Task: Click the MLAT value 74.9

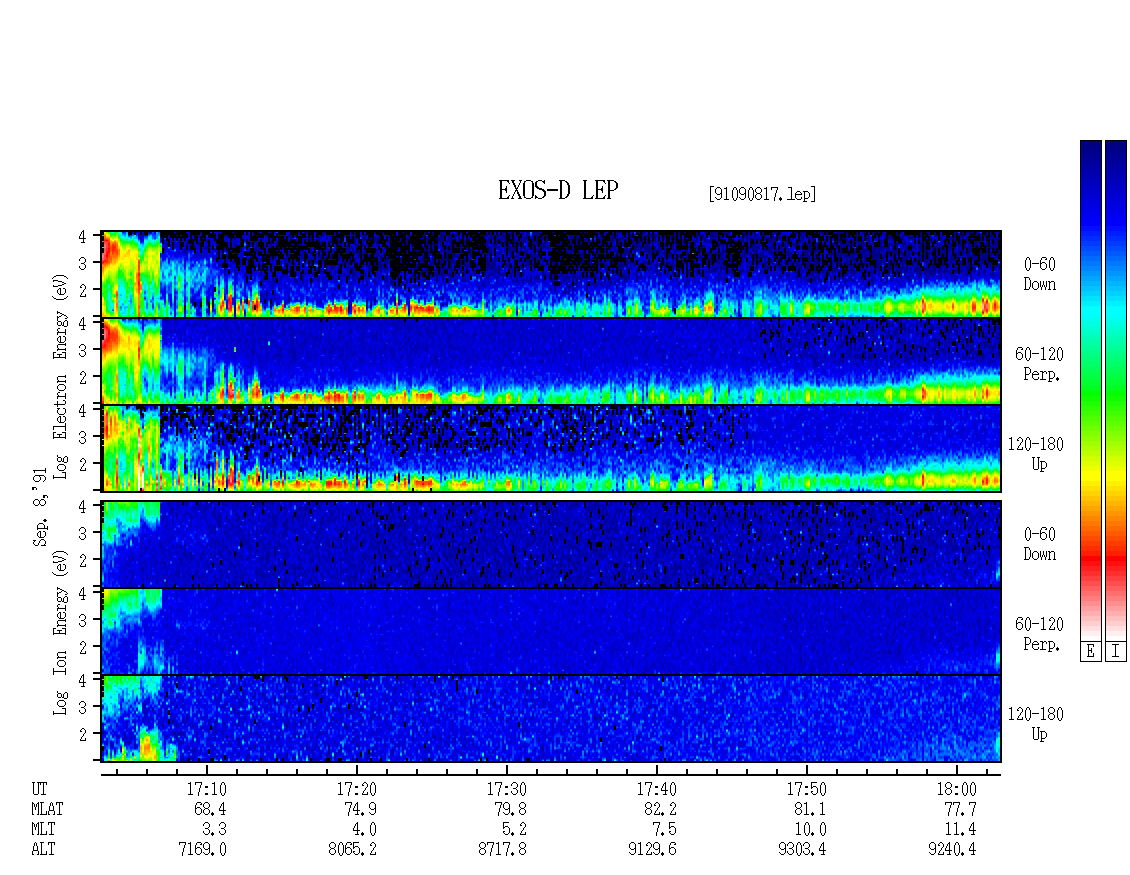Action: point(360,809)
